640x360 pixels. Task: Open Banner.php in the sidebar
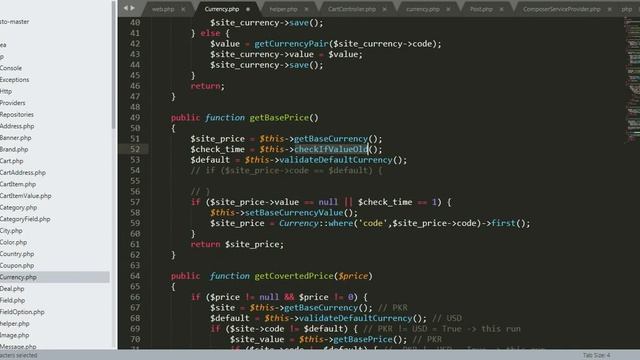coord(16,138)
